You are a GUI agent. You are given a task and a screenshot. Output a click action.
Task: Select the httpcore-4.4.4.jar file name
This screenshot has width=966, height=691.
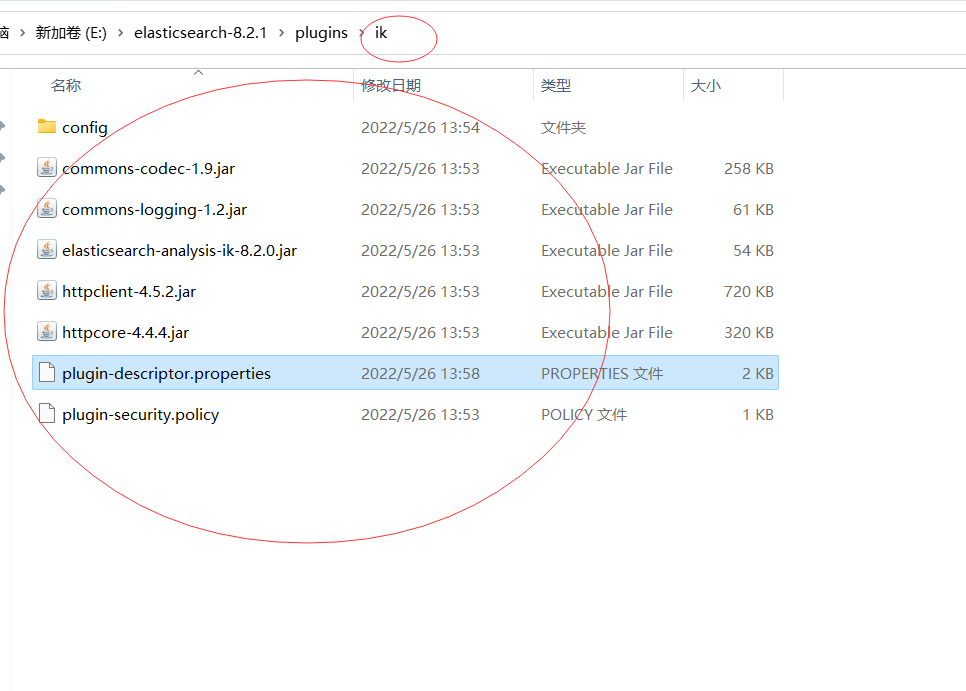(x=125, y=333)
